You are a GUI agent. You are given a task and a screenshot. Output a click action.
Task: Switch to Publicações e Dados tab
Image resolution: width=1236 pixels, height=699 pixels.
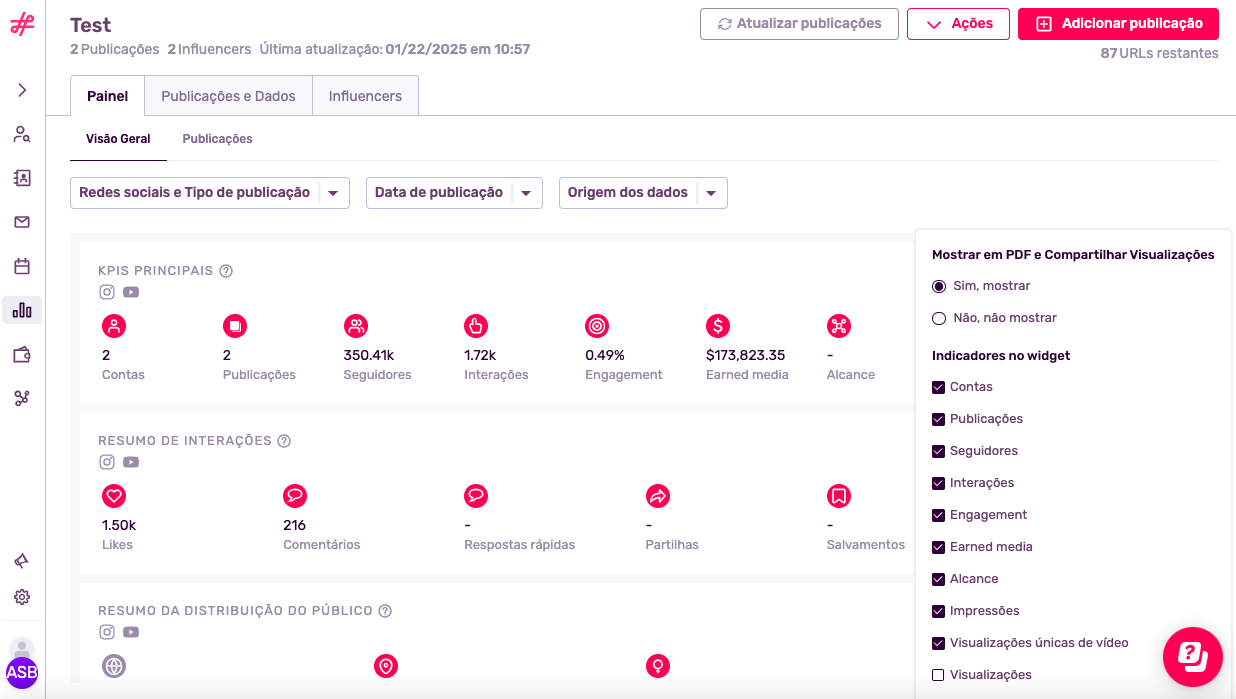tap(229, 96)
